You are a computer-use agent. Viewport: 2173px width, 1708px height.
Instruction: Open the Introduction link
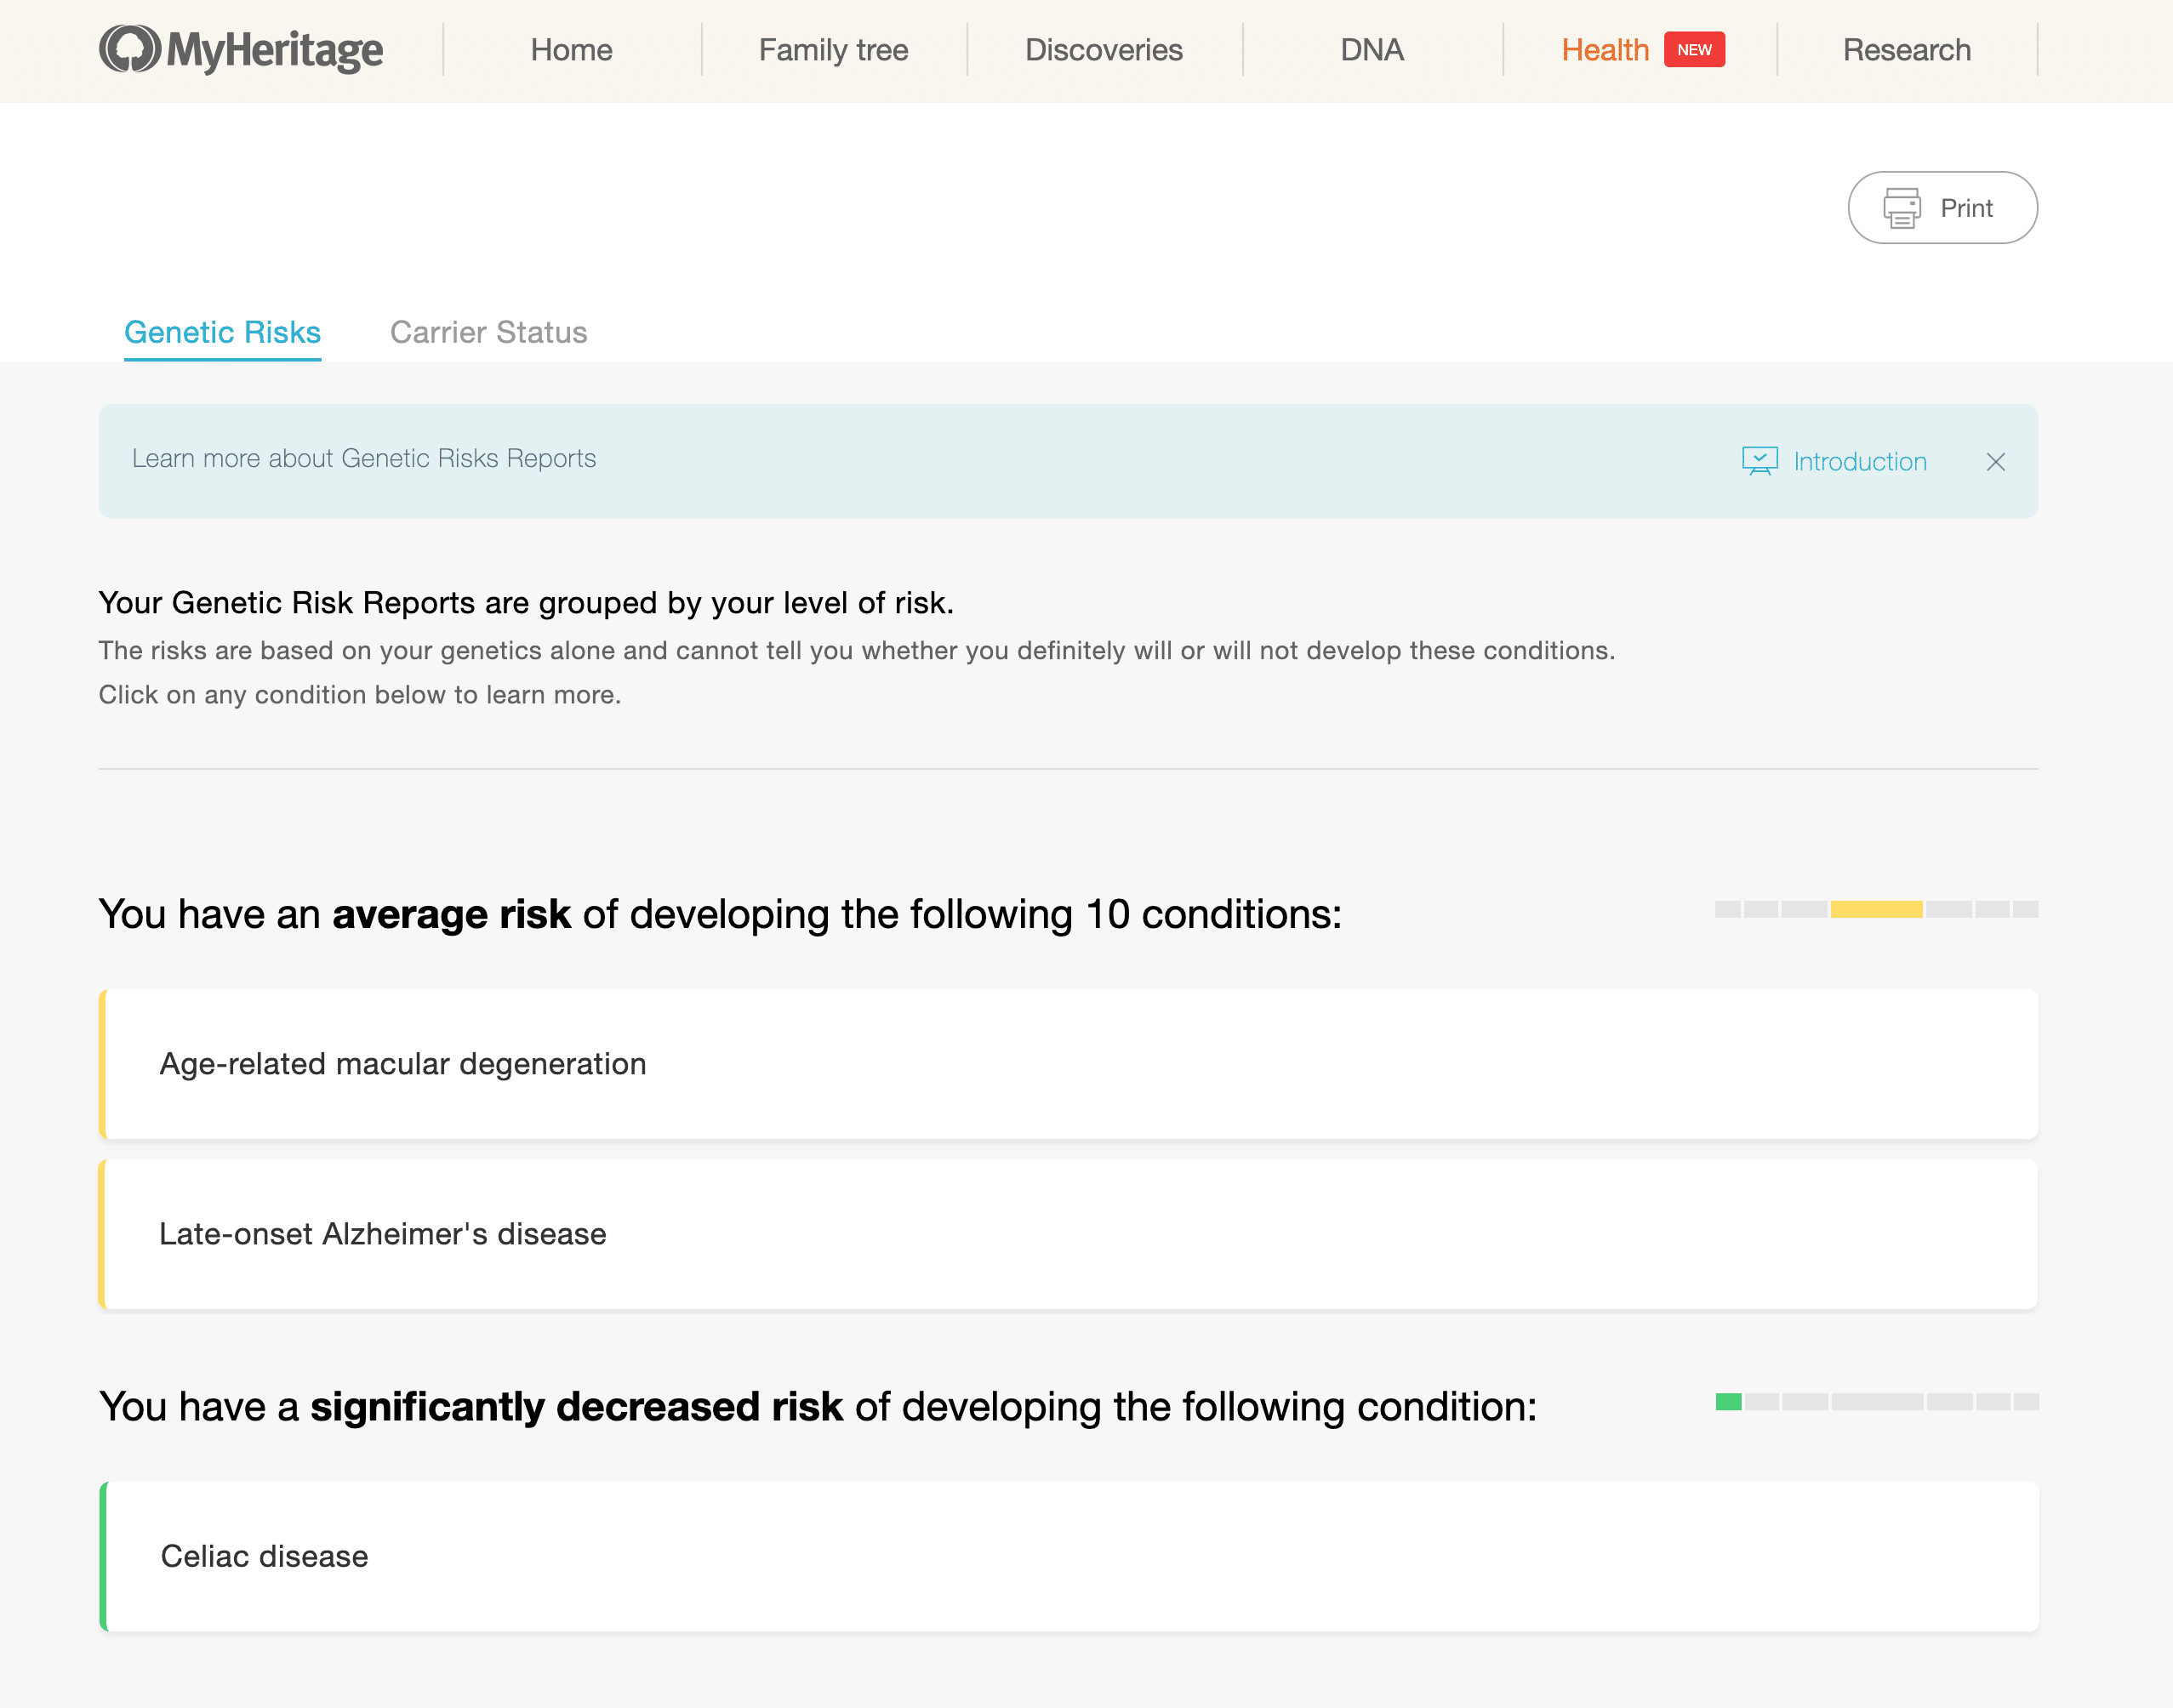pos(1859,461)
